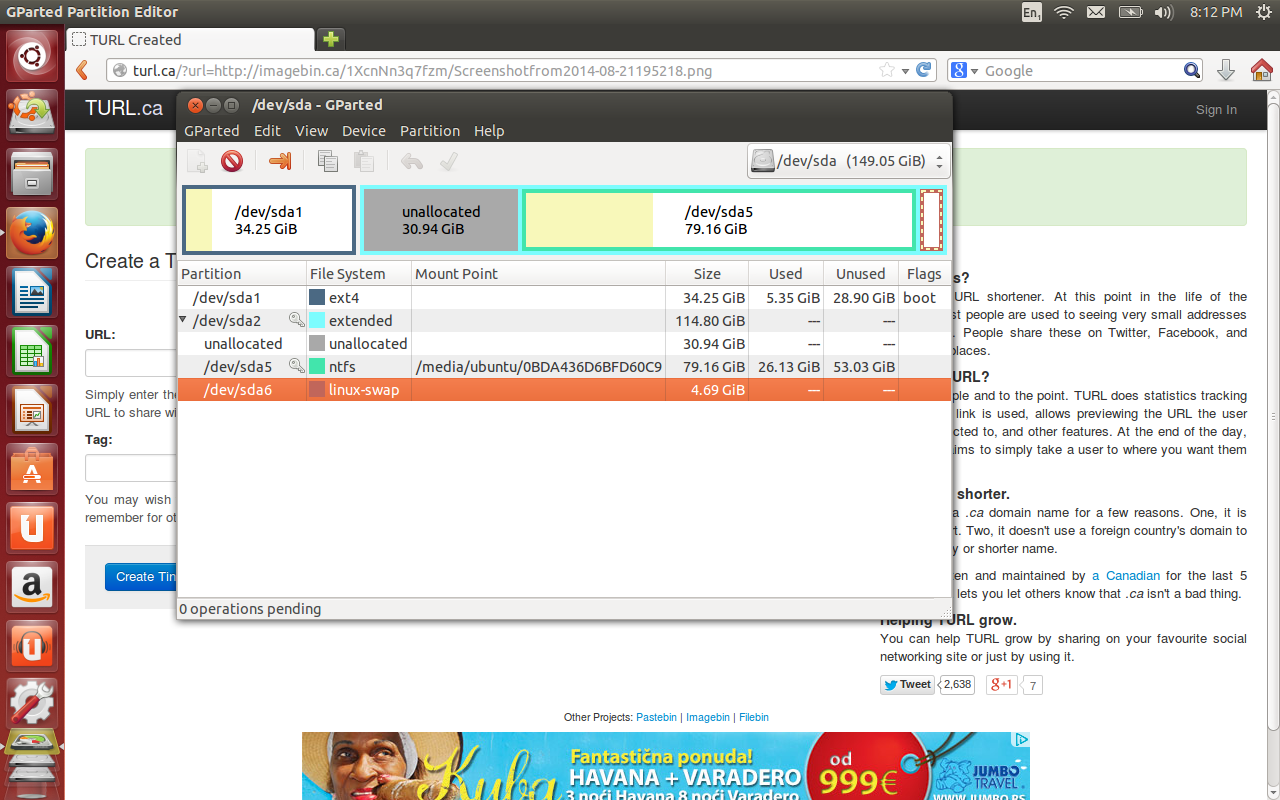Click the Paste partition toolbar icon

364,161
